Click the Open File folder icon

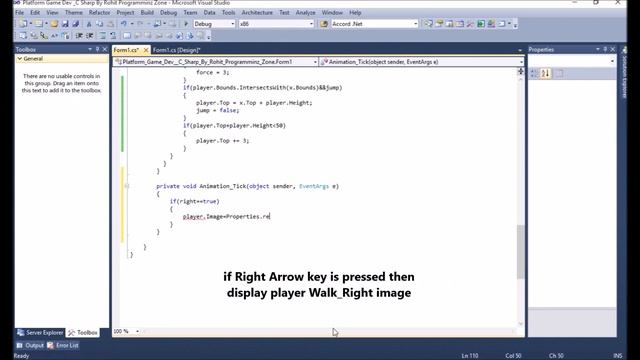pyautogui.click(x=54, y=24)
